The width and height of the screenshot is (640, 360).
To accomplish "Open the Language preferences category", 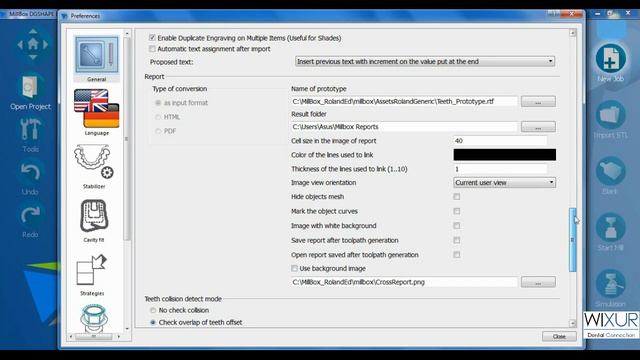I will coord(97,109).
